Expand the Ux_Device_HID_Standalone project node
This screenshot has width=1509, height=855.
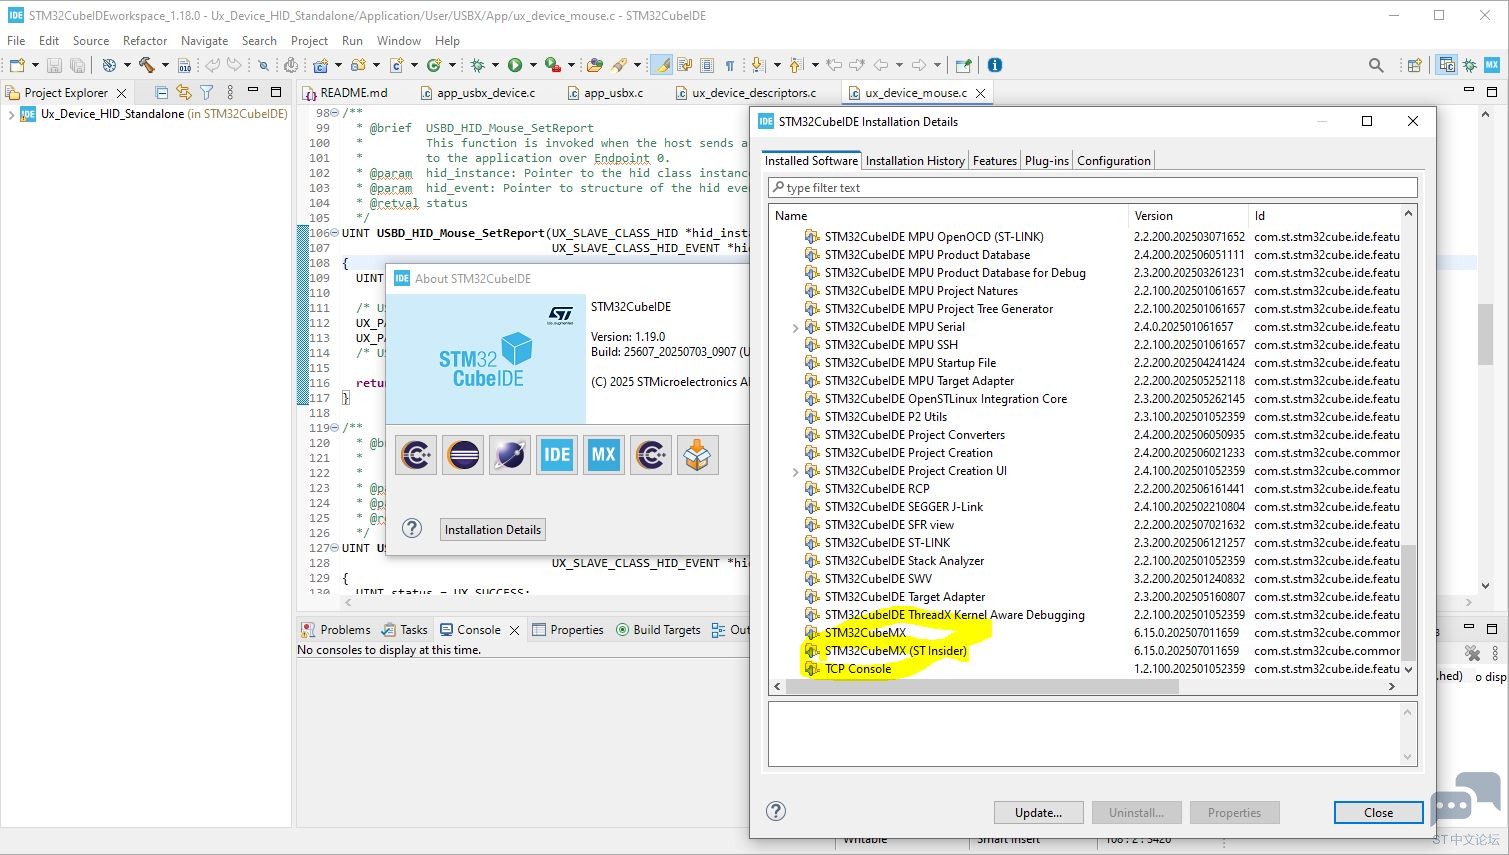click(x=11, y=114)
